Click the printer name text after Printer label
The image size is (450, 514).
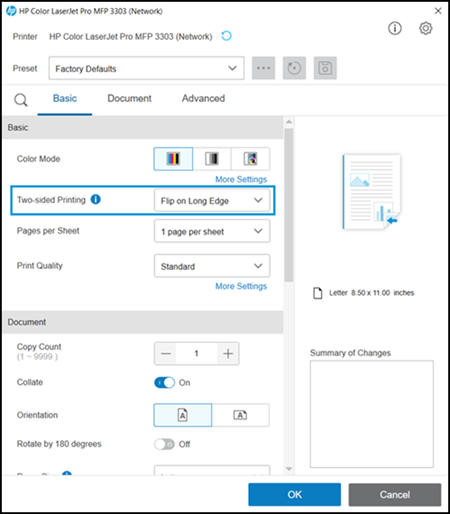click(131, 36)
